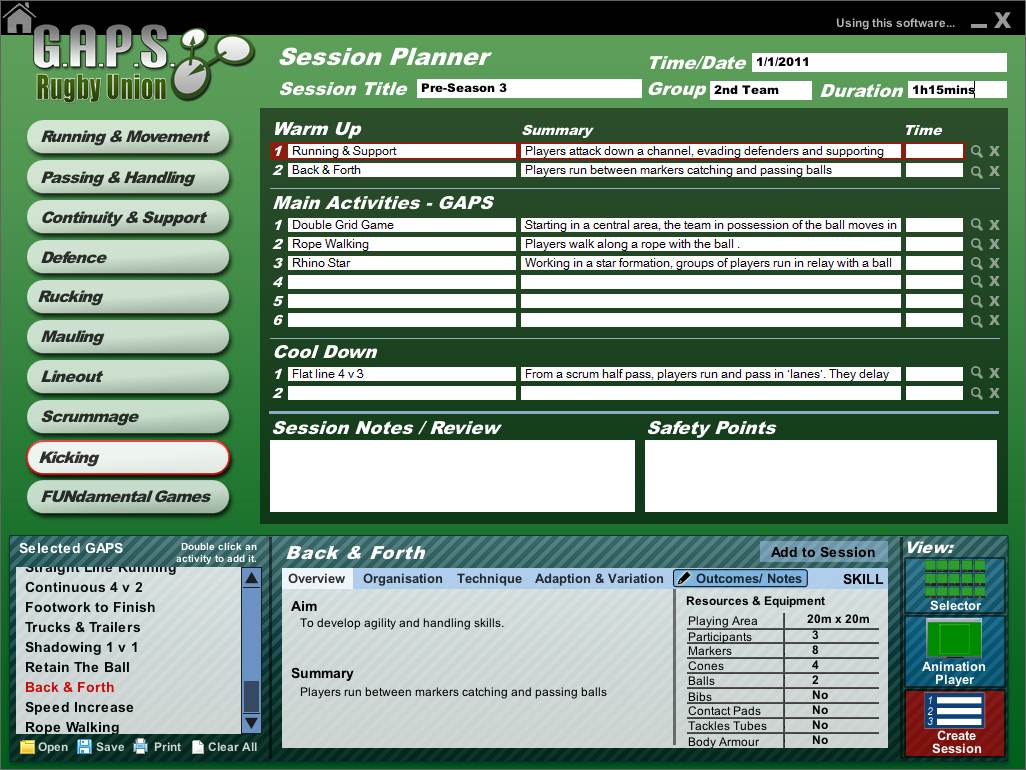
Task: Magnify the Rope Walking activity
Action: 976,243
